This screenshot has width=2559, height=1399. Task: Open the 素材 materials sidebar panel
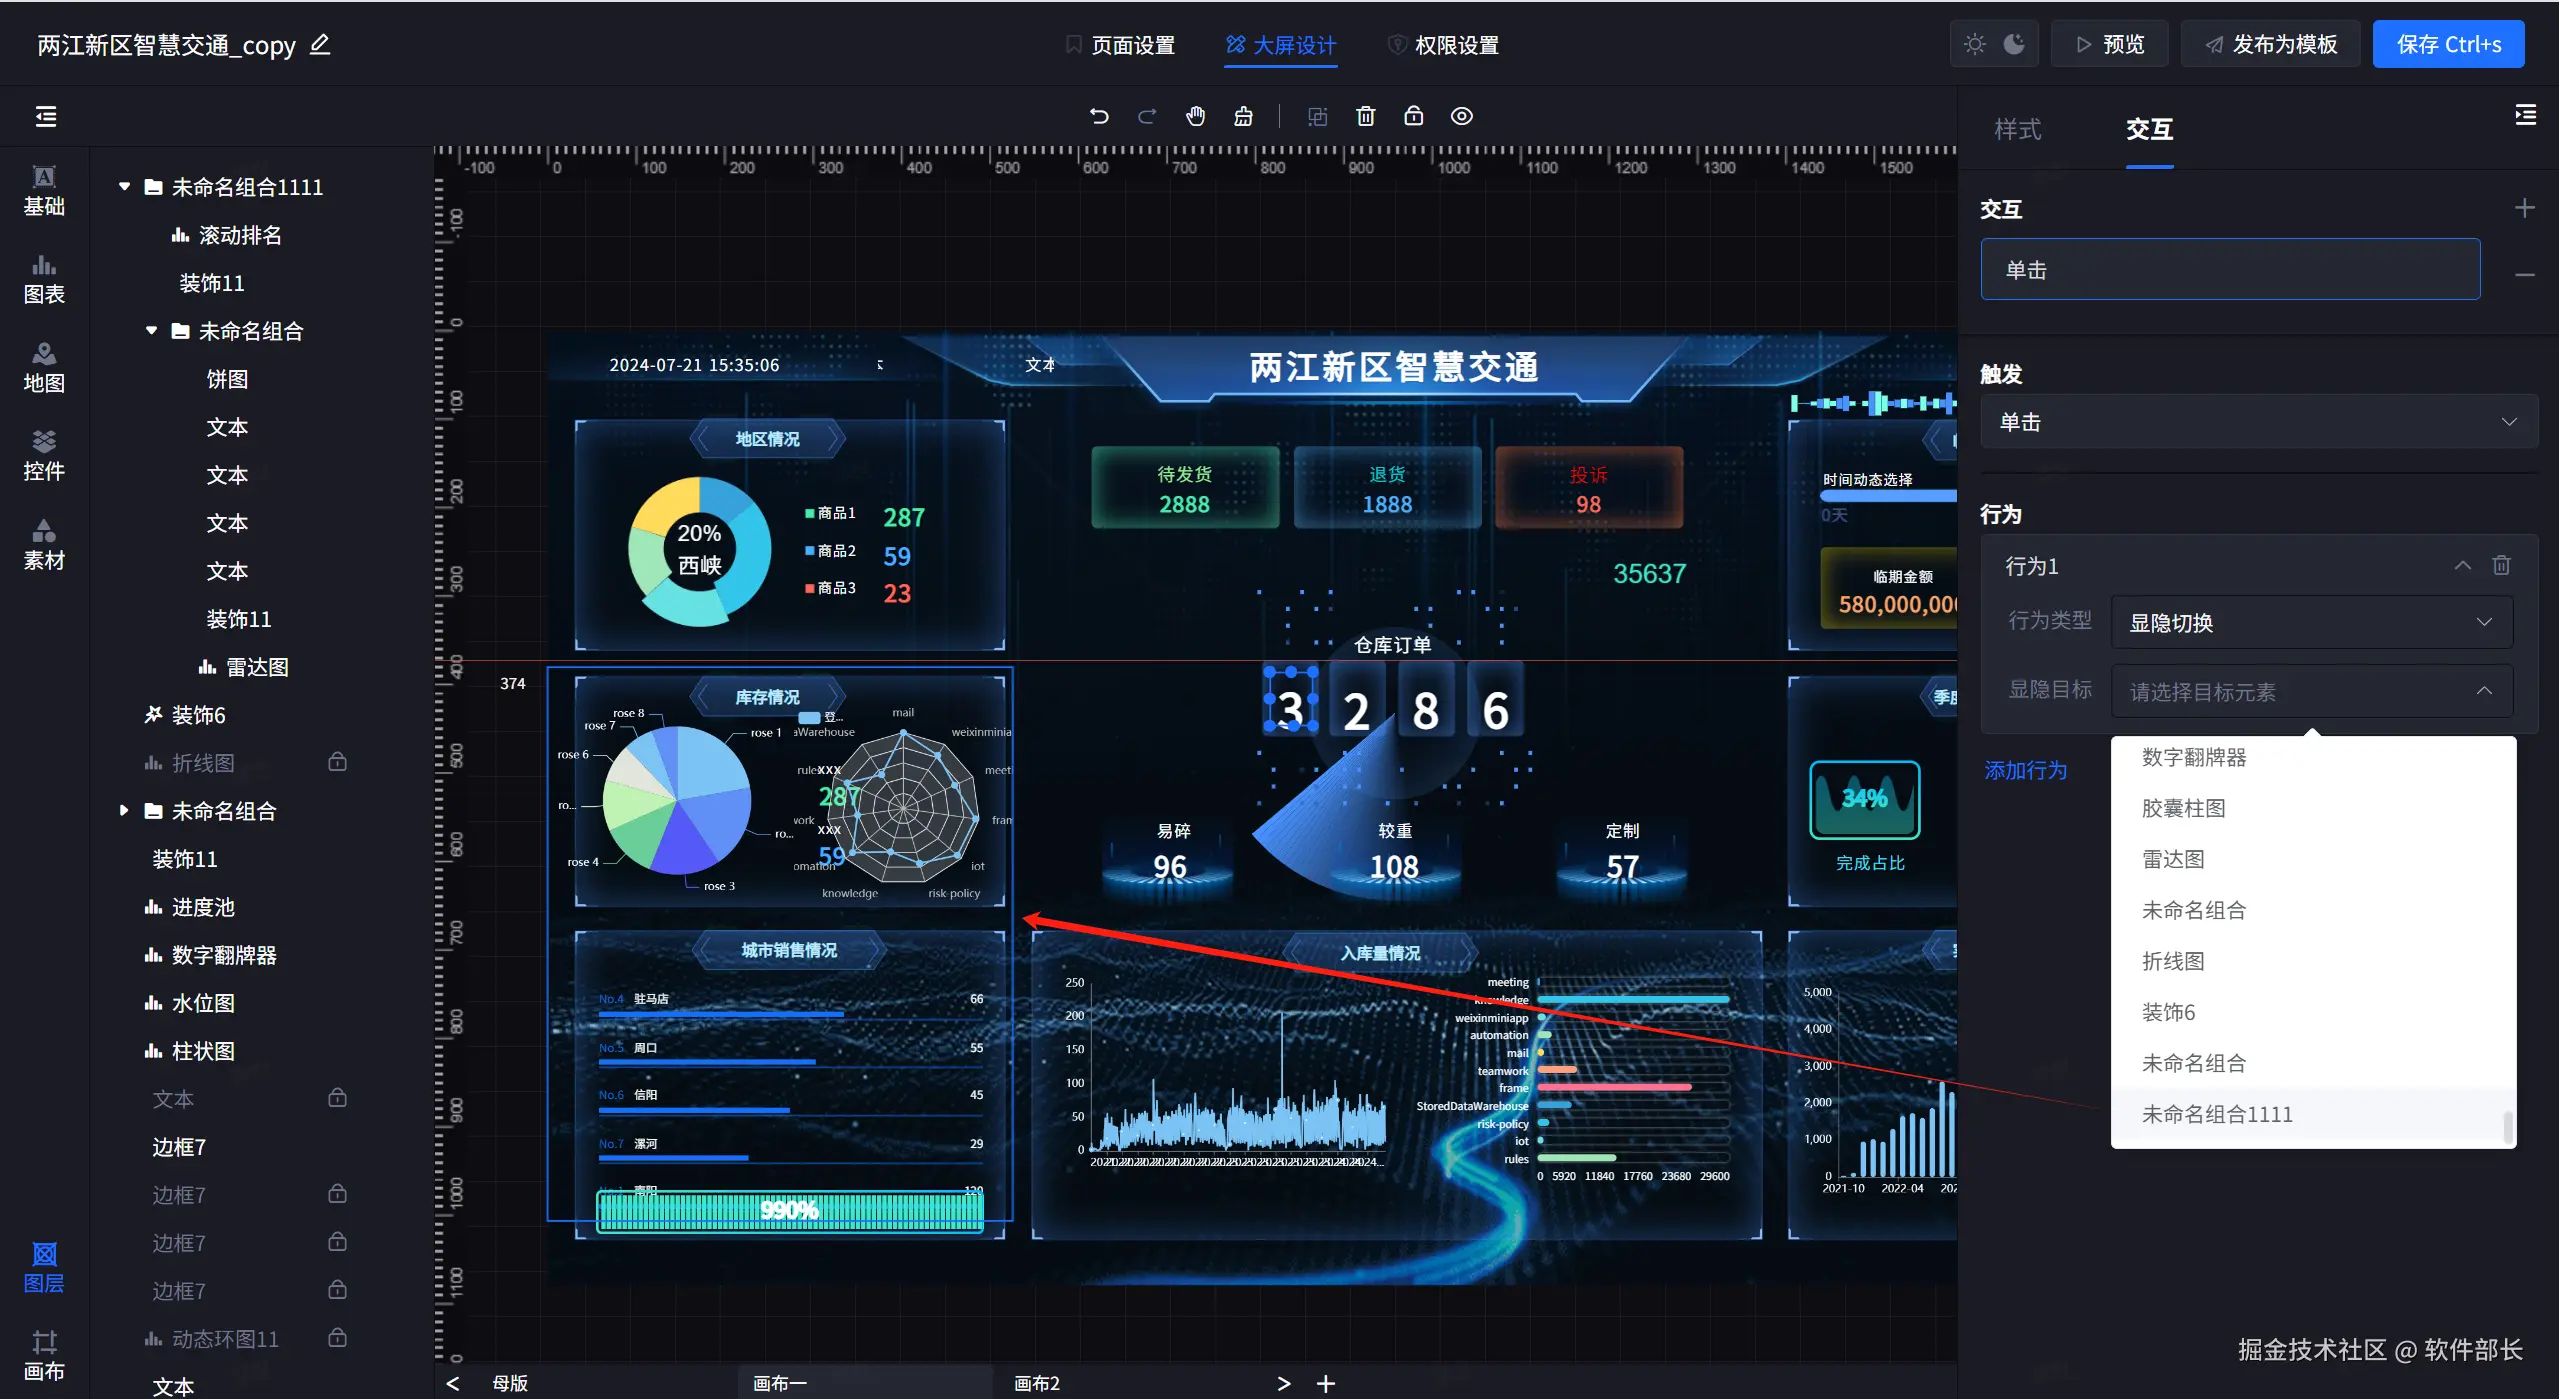click(44, 543)
